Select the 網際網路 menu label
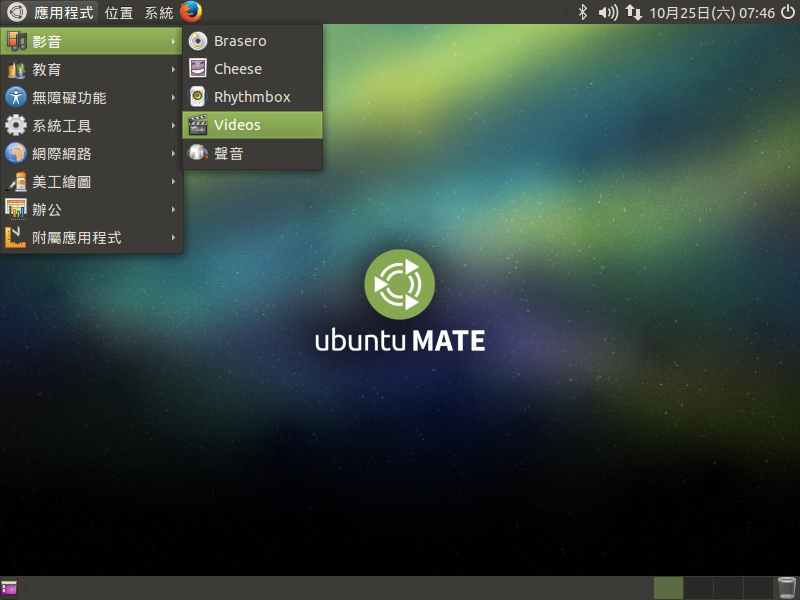Viewport: 800px width, 600px height. [62, 154]
